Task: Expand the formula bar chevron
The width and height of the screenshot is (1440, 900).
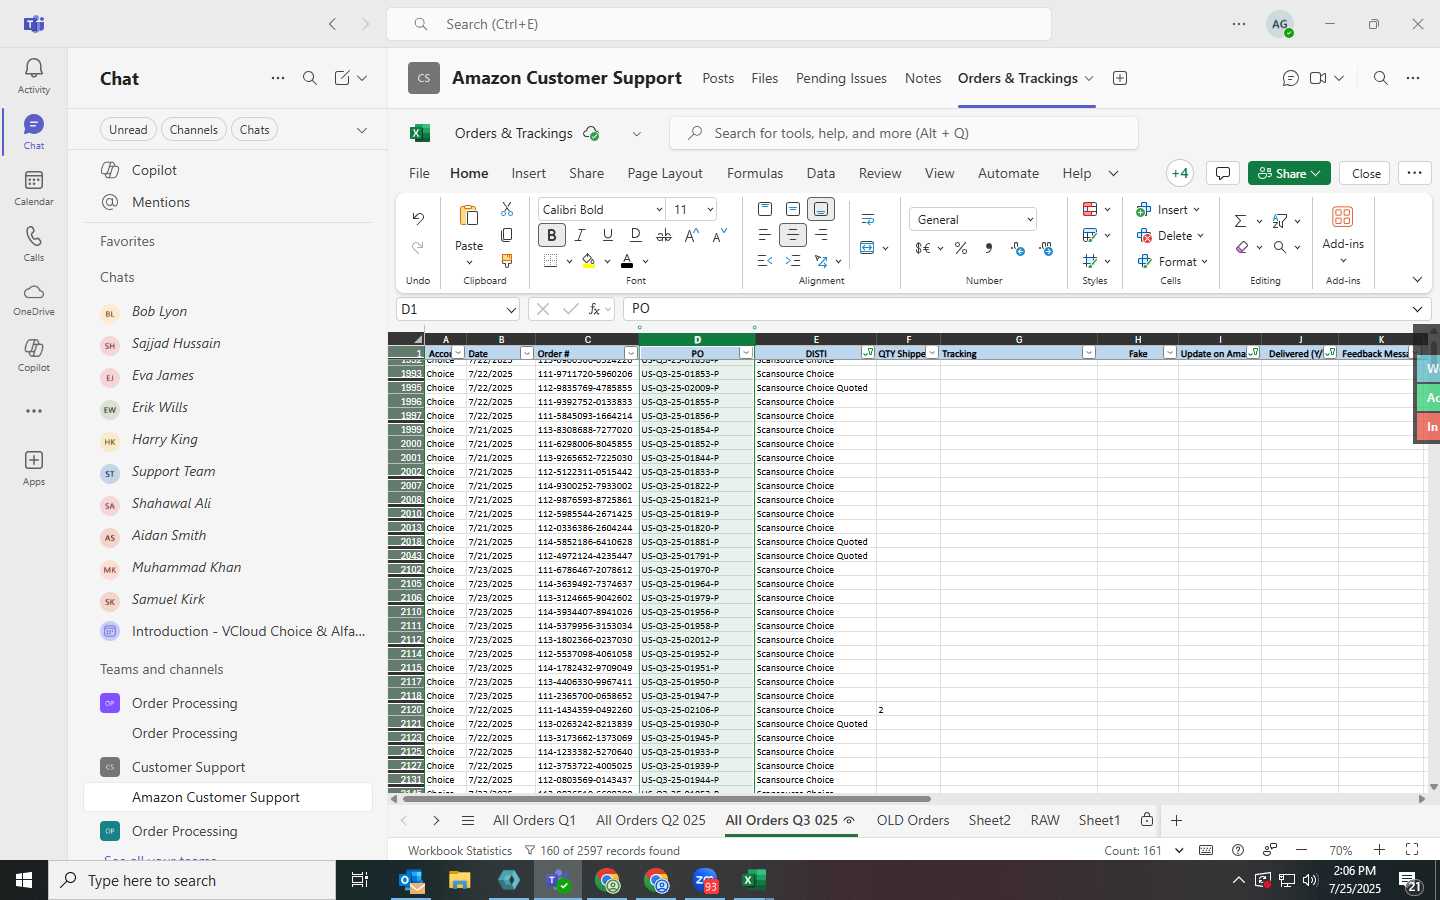Action: pos(1417,309)
